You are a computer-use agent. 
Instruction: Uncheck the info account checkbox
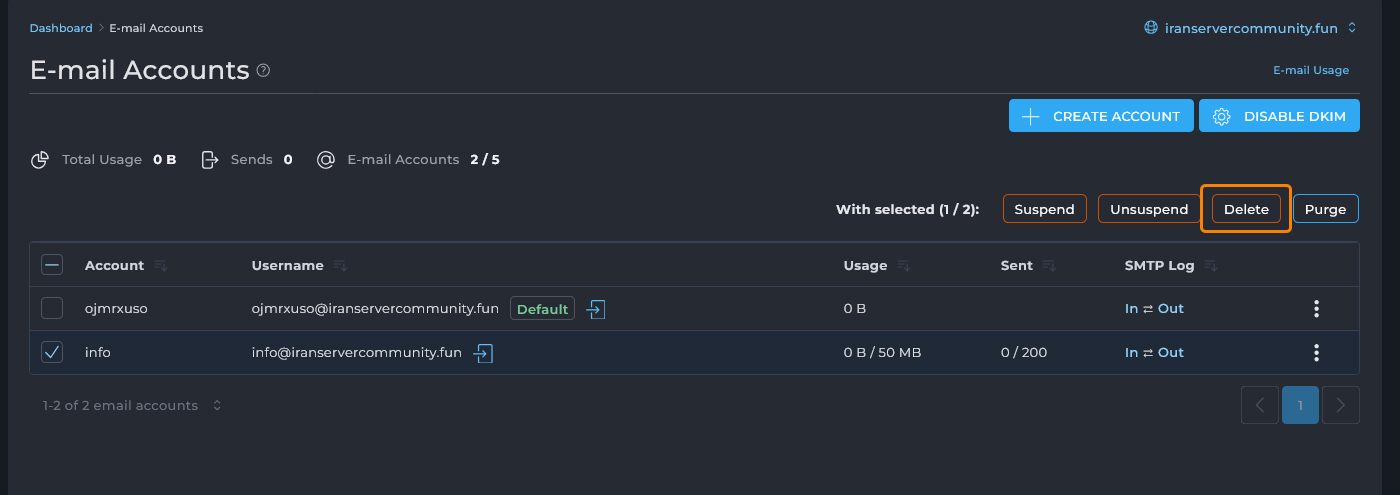52,353
